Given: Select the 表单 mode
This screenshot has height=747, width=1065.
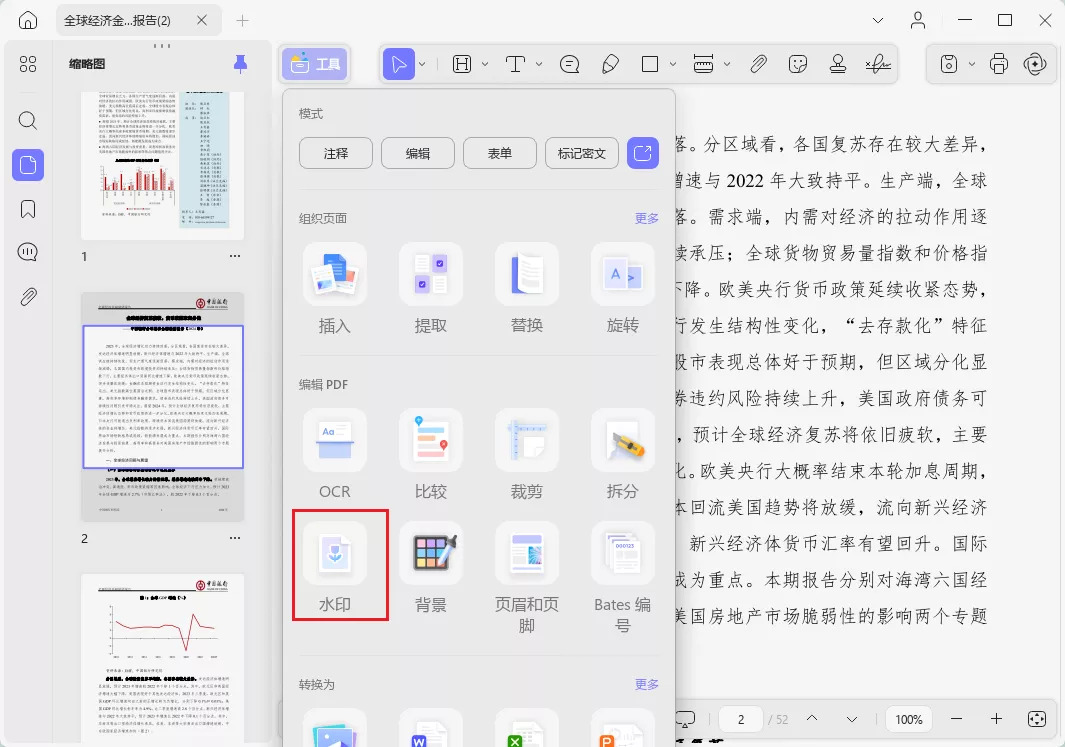Looking at the screenshot, I should (499, 152).
